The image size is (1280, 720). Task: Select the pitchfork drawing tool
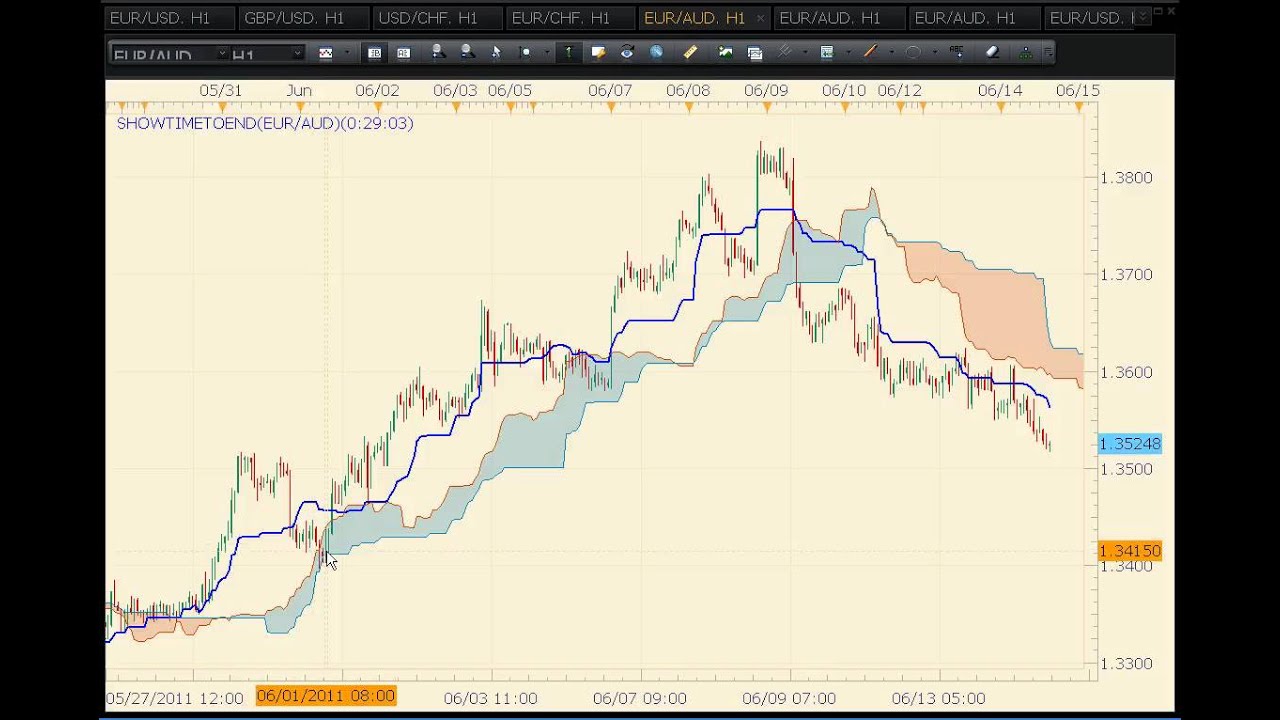coord(785,53)
